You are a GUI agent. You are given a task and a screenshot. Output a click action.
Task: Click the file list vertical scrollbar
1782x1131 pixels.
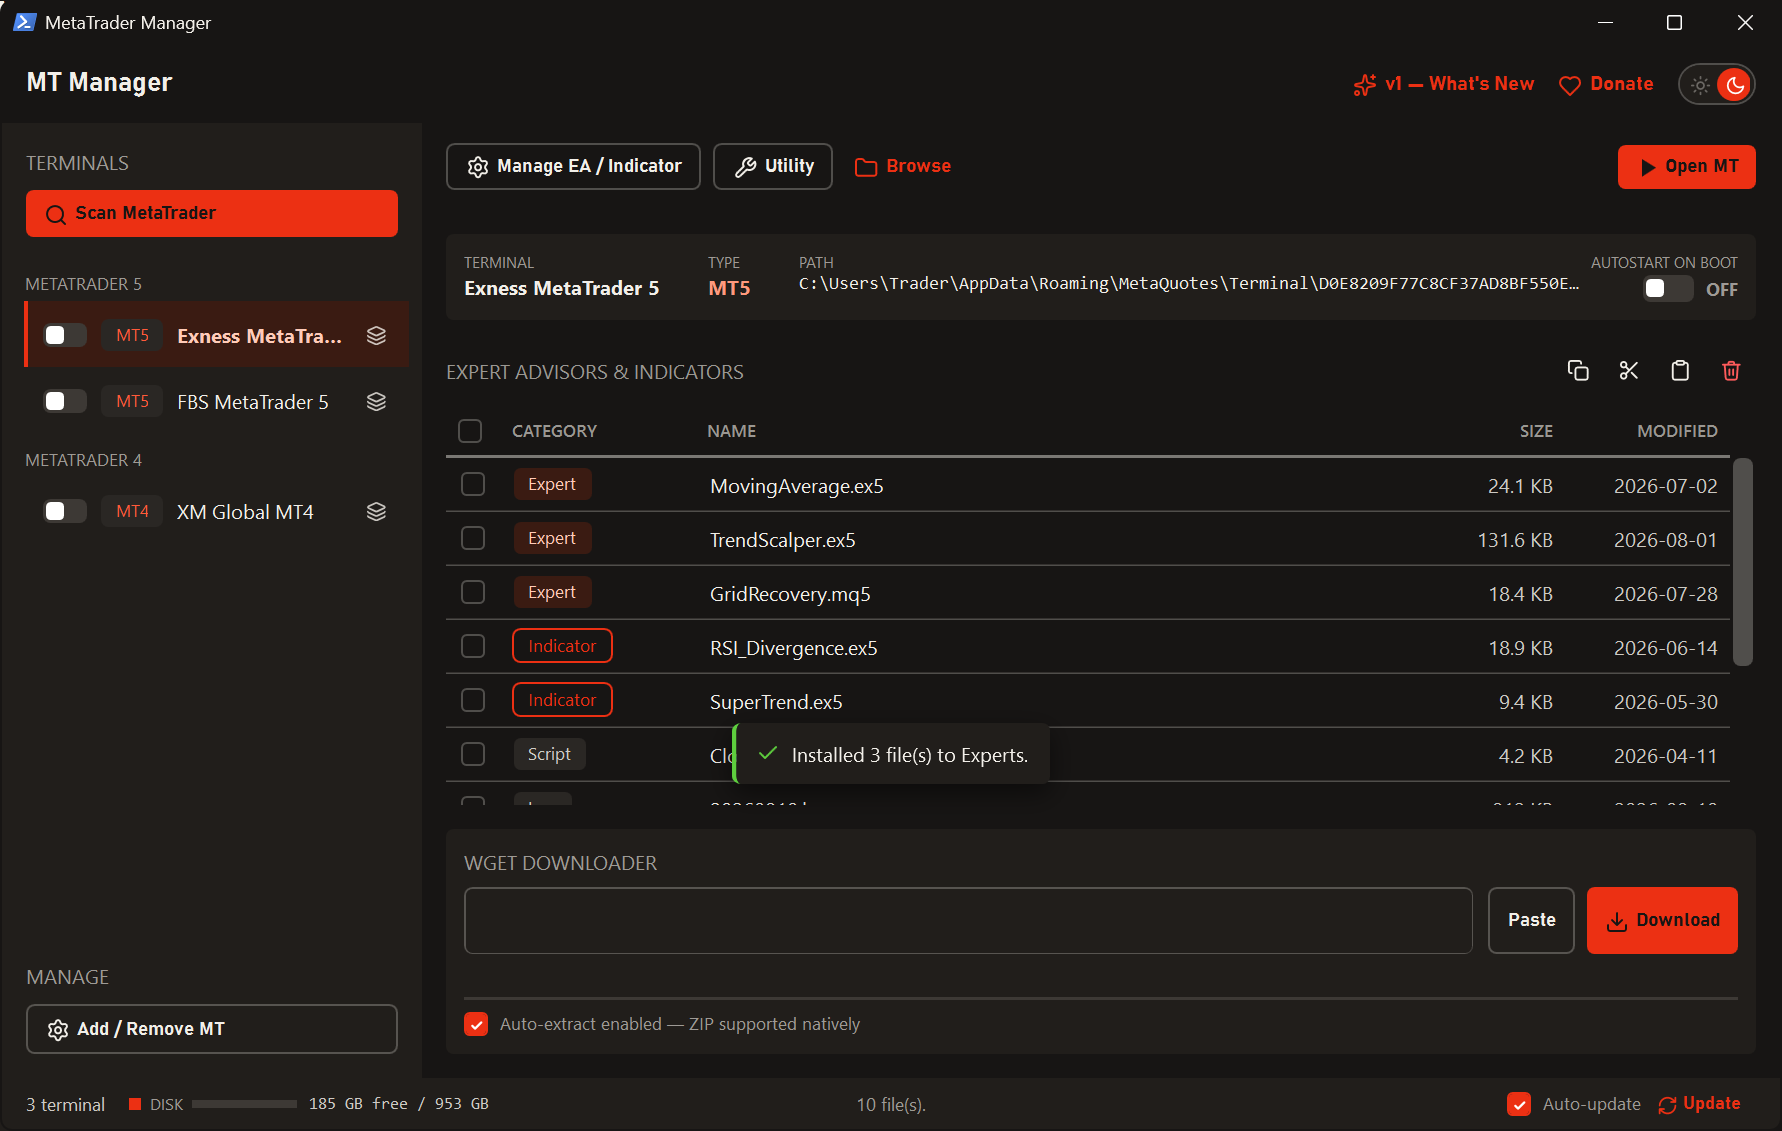[x=1743, y=562]
